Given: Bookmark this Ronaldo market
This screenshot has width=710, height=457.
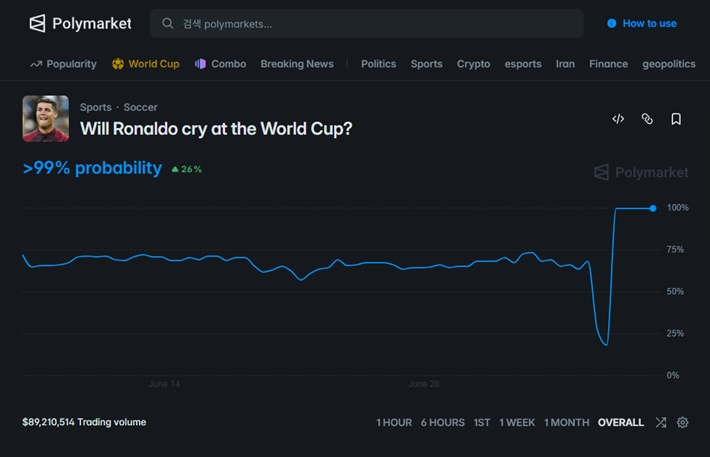Looking at the screenshot, I should (x=676, y=119).
